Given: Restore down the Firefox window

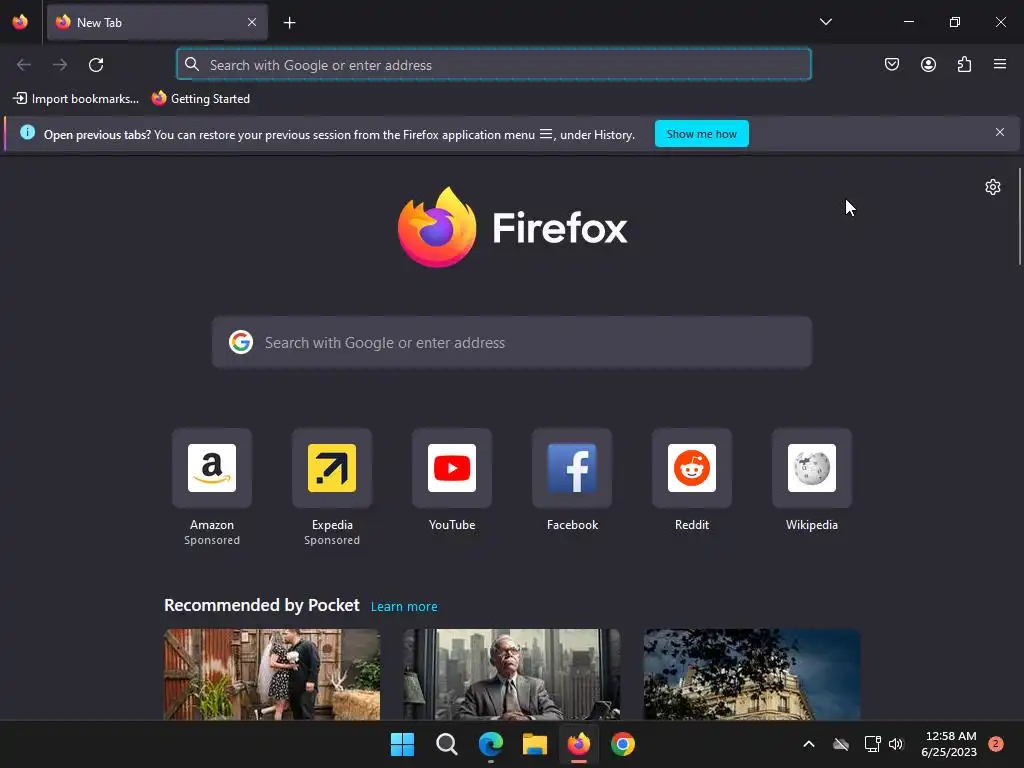Looking at the screenshot, I should click(x=955, y=22).
